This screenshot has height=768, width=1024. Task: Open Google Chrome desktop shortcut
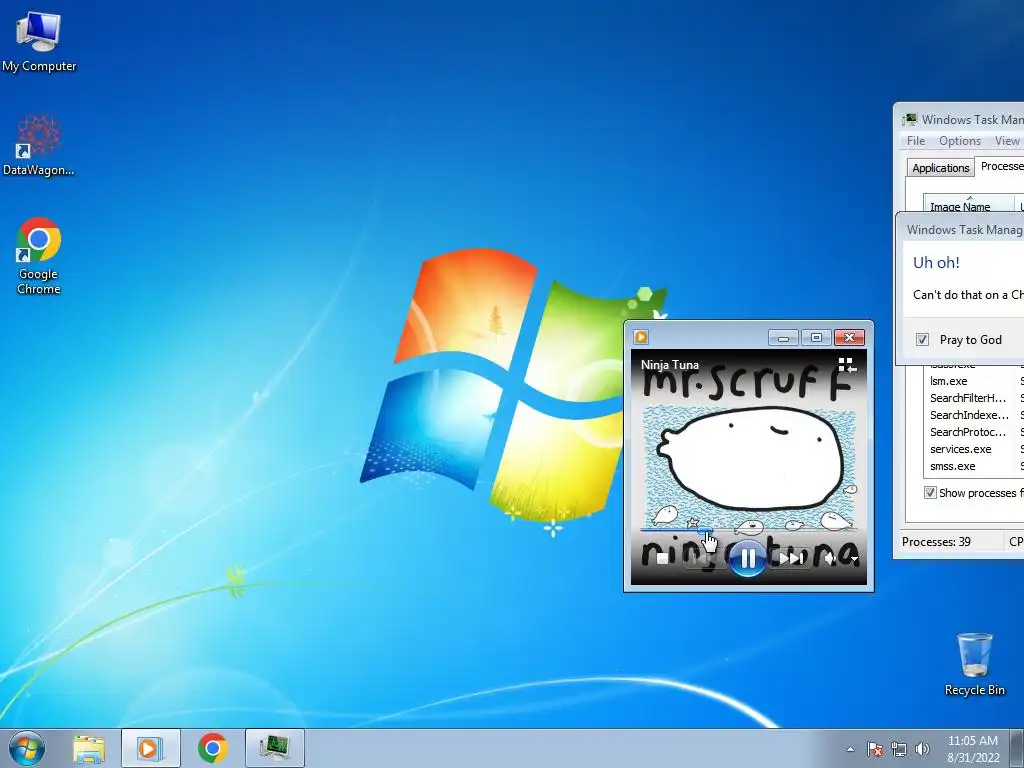click(39, 256)
